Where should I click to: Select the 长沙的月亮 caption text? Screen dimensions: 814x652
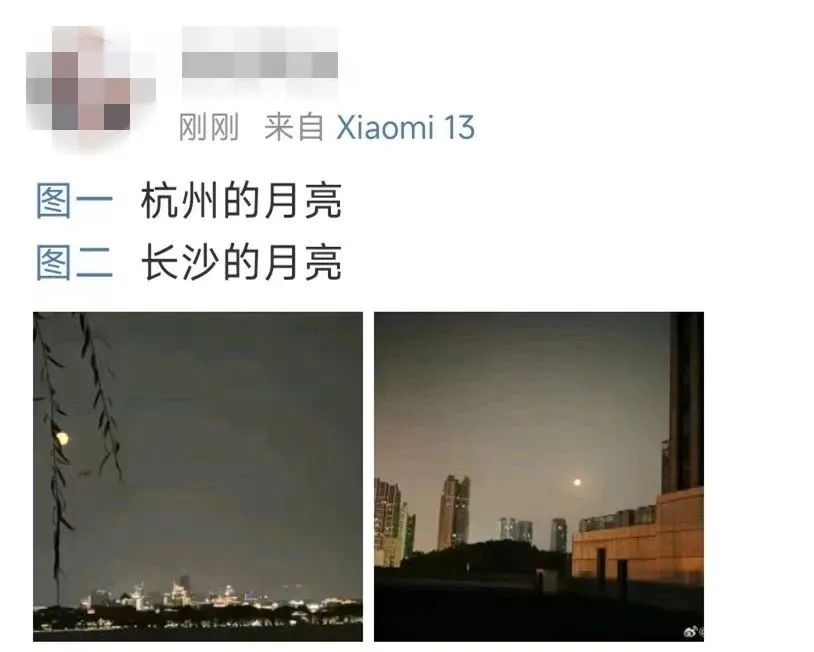[241, 262]
